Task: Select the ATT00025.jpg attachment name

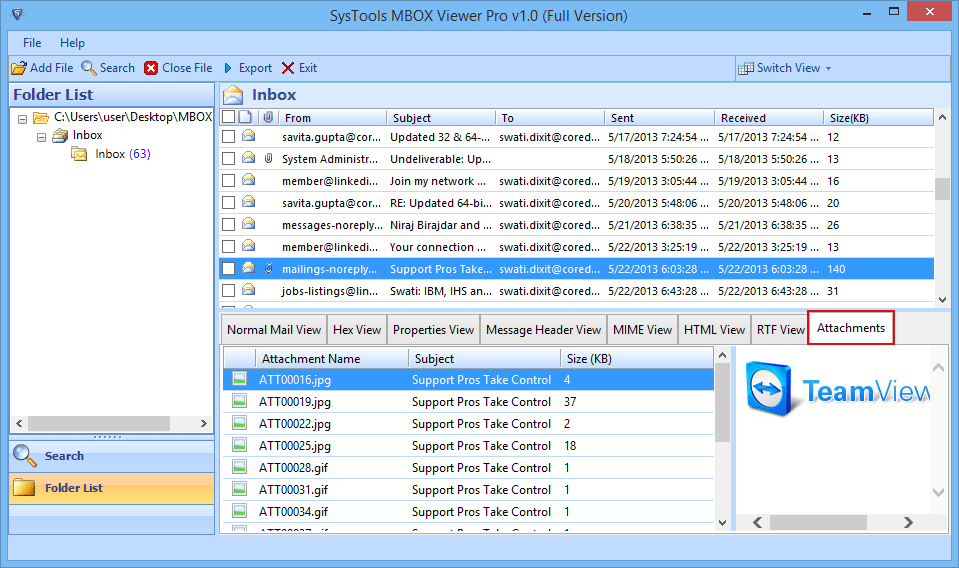Action: [295, 446]
